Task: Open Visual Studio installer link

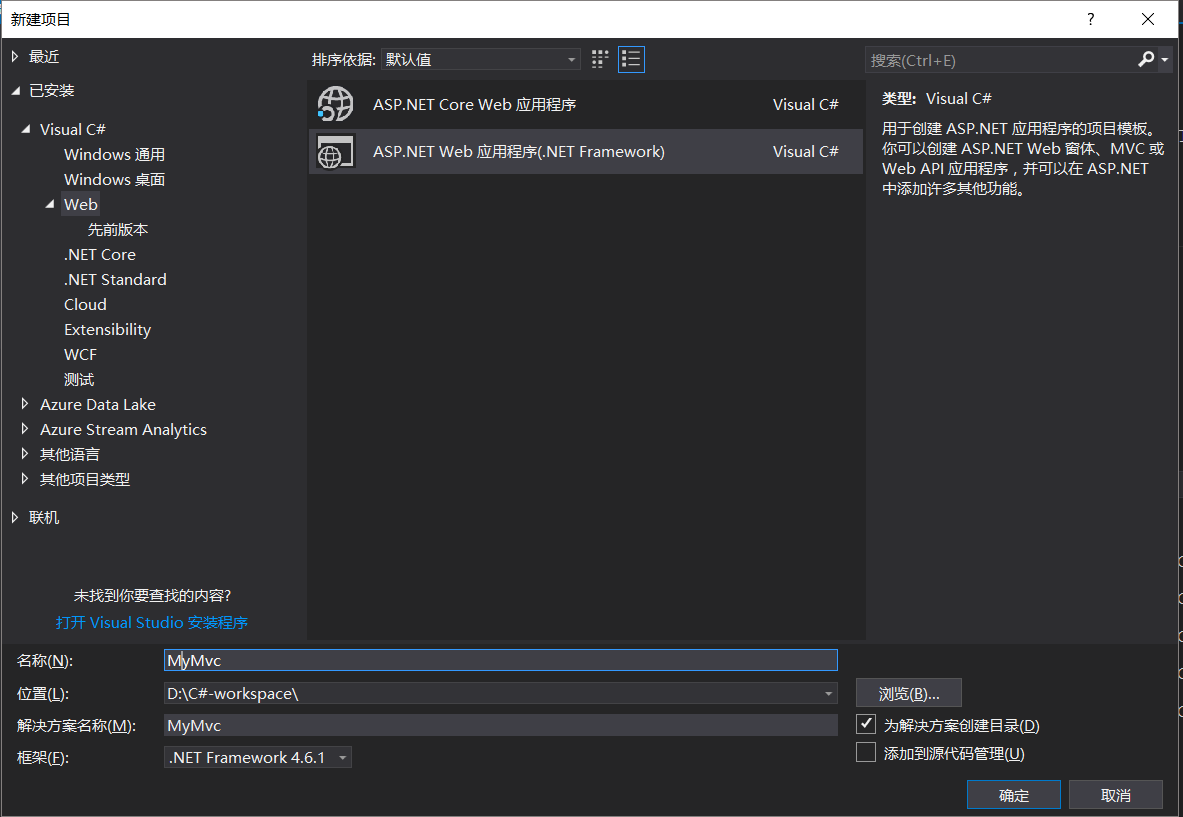Action: point(152,622)
